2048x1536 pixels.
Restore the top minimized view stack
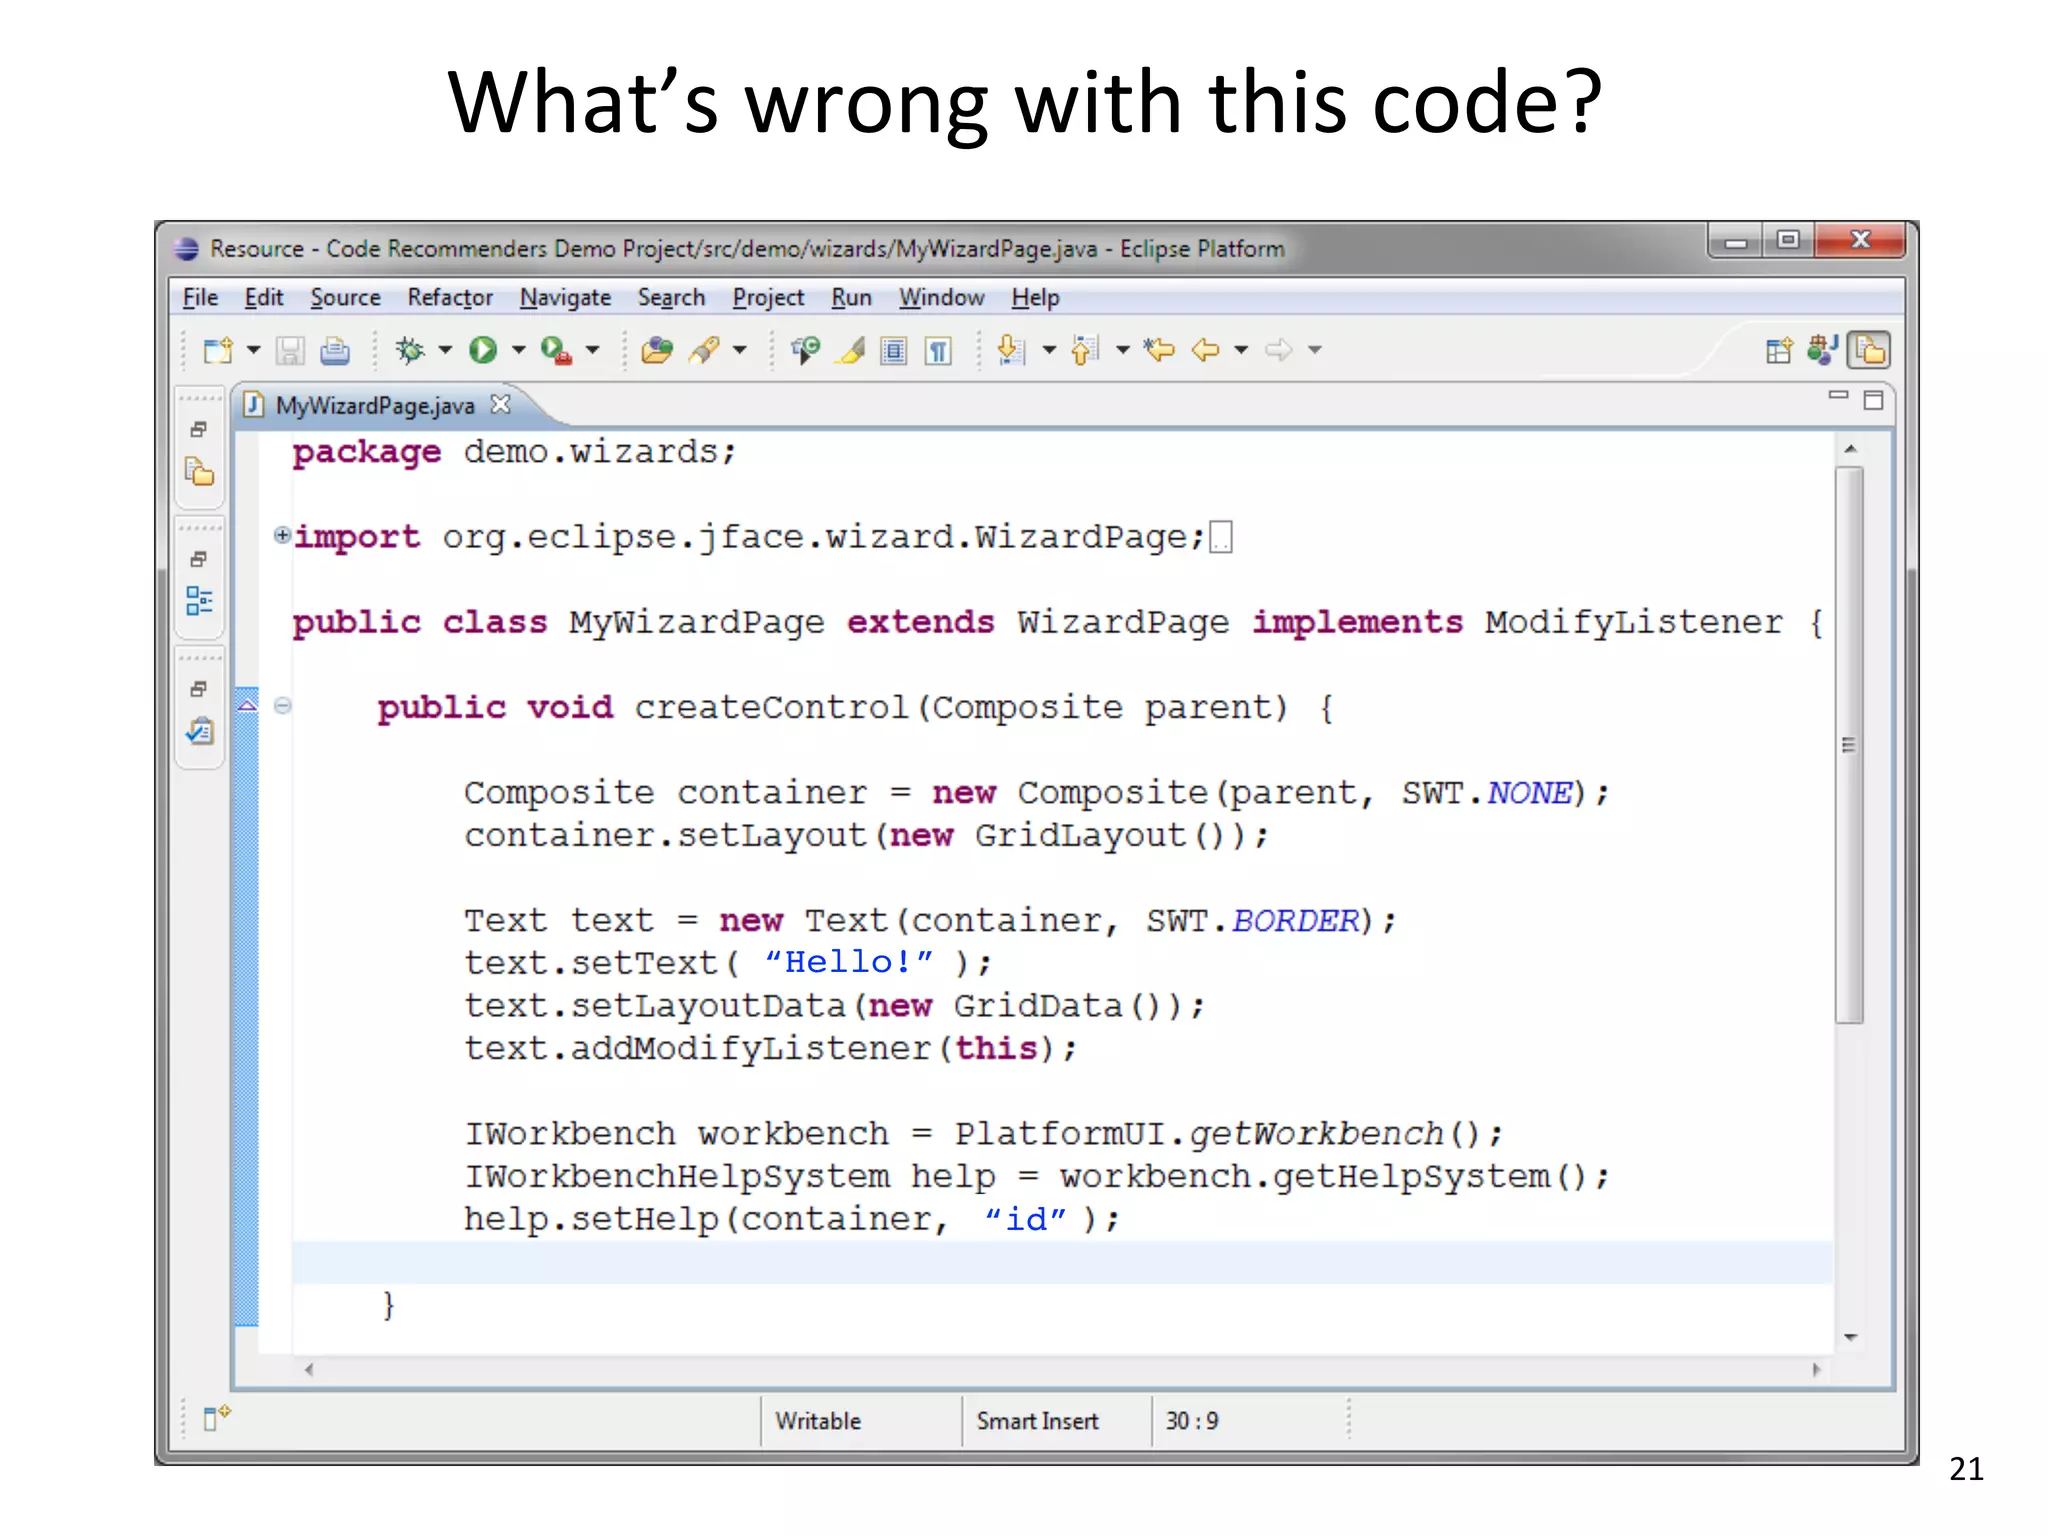(x=199, y=430)
